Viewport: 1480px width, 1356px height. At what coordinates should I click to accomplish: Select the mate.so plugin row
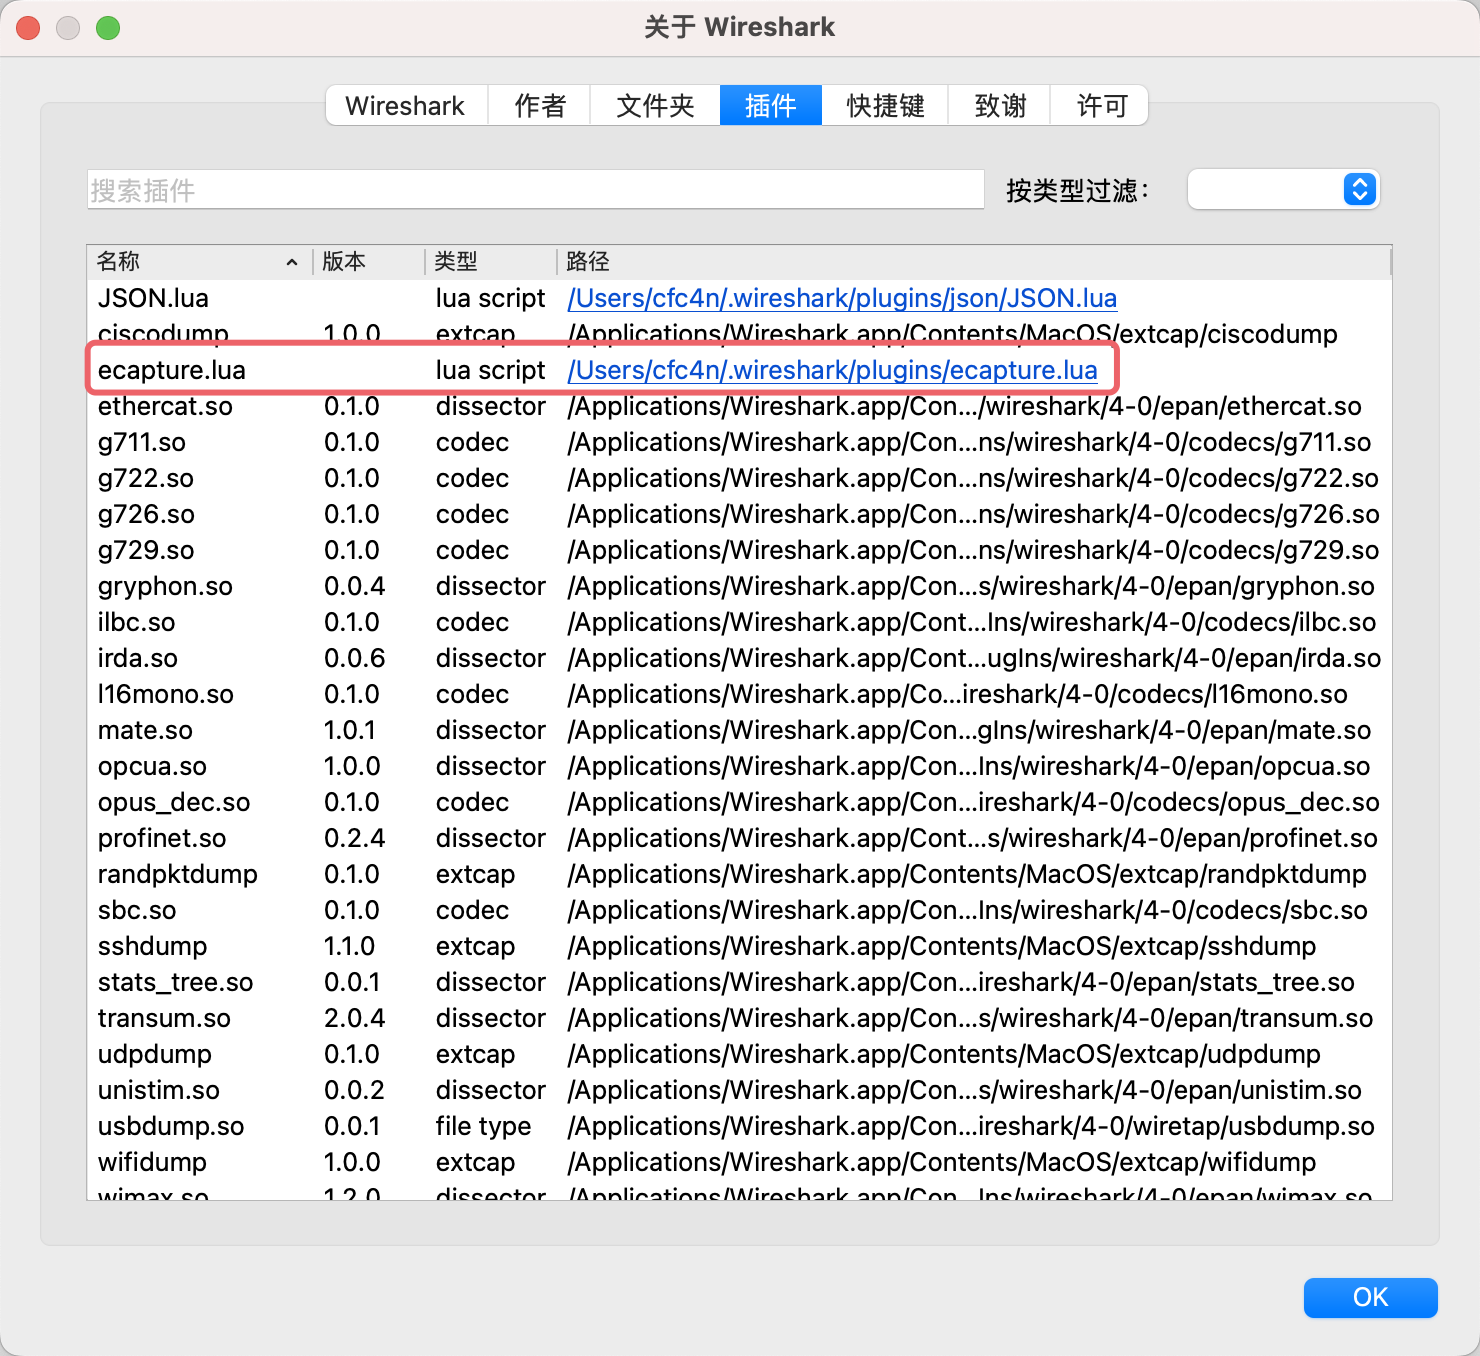tap(739, 730)
